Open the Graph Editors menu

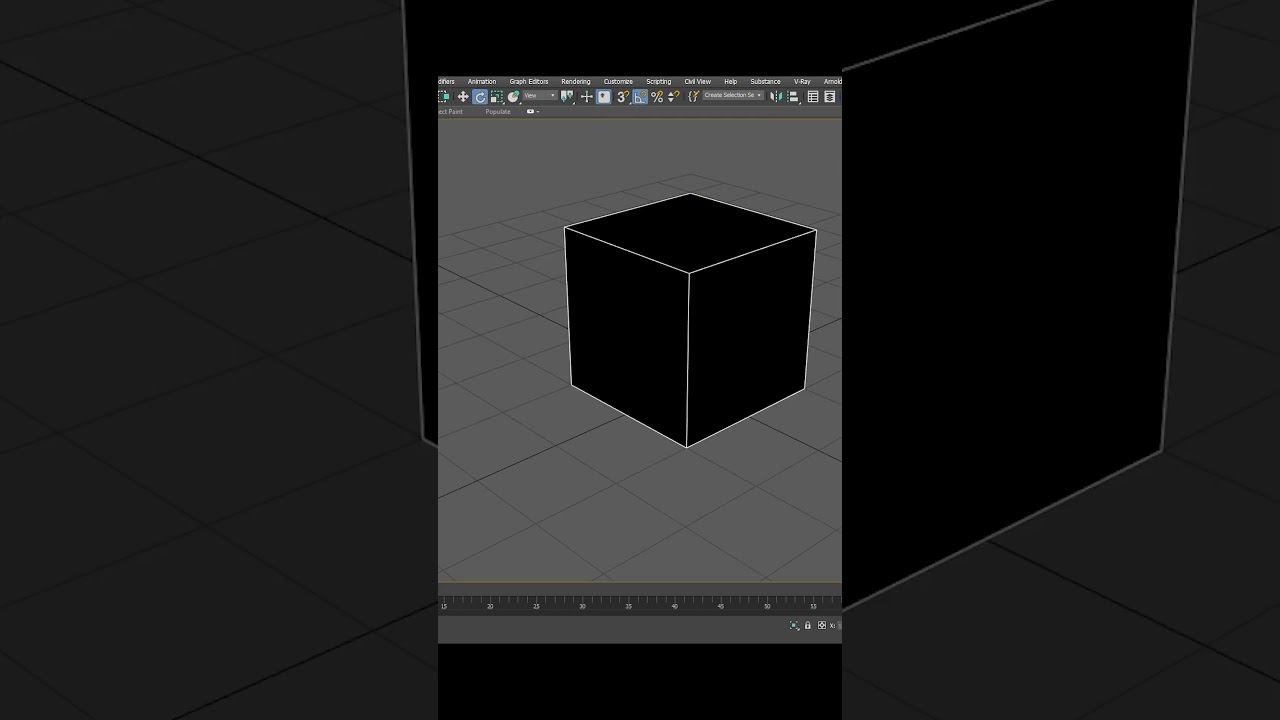coord(529,82)
